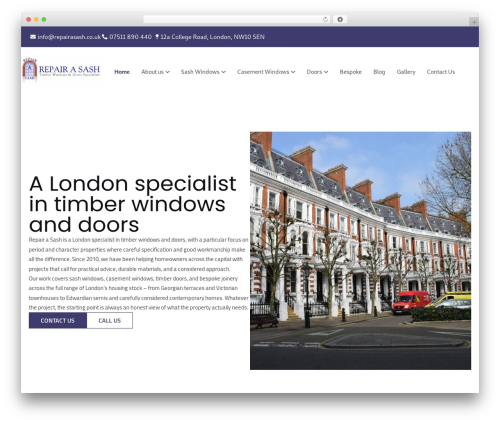This screenshot has height=423, width=500.
Task: Click the email envelope icon in top bar
Action: [33, 37]
